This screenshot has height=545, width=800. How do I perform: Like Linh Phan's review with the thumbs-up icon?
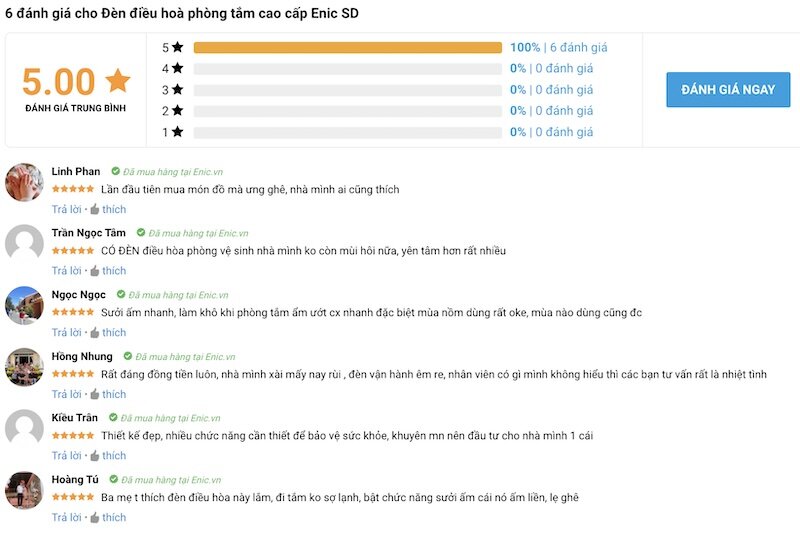tap(95, 209)
